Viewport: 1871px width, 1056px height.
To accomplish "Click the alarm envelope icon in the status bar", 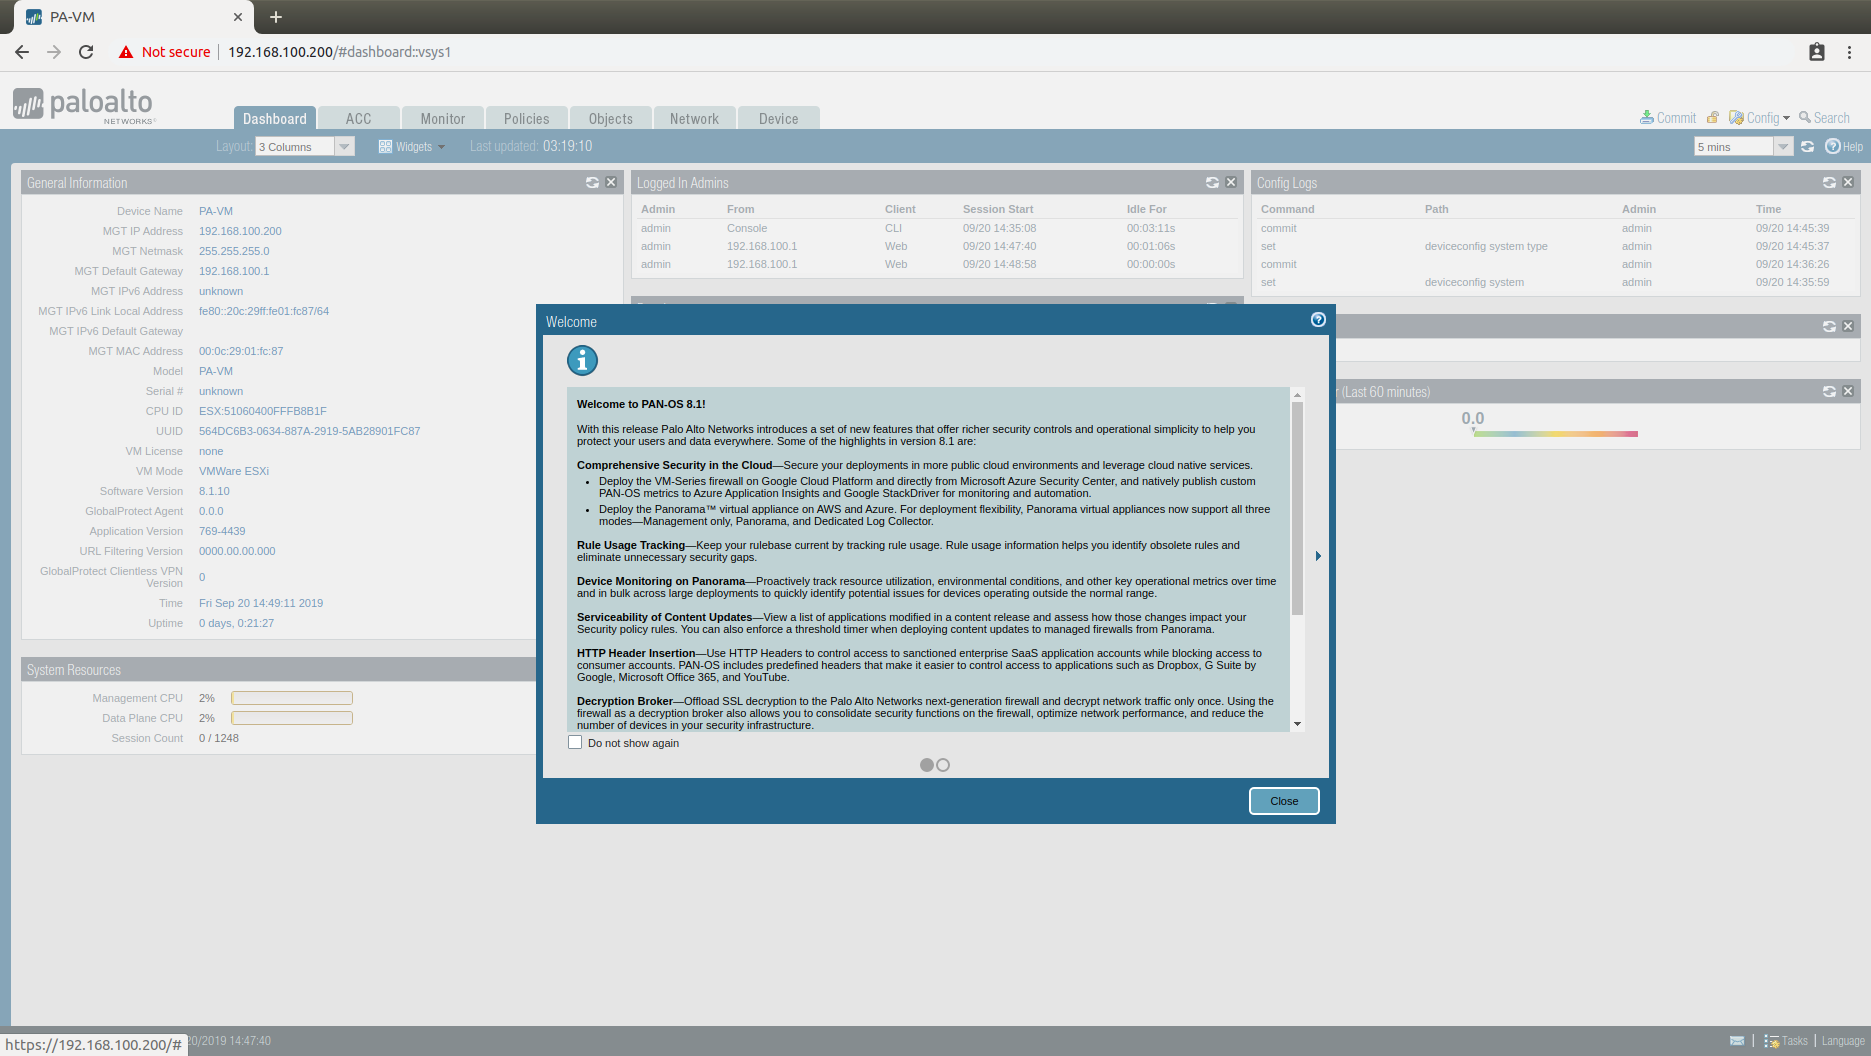I will coord(1737,1040).
